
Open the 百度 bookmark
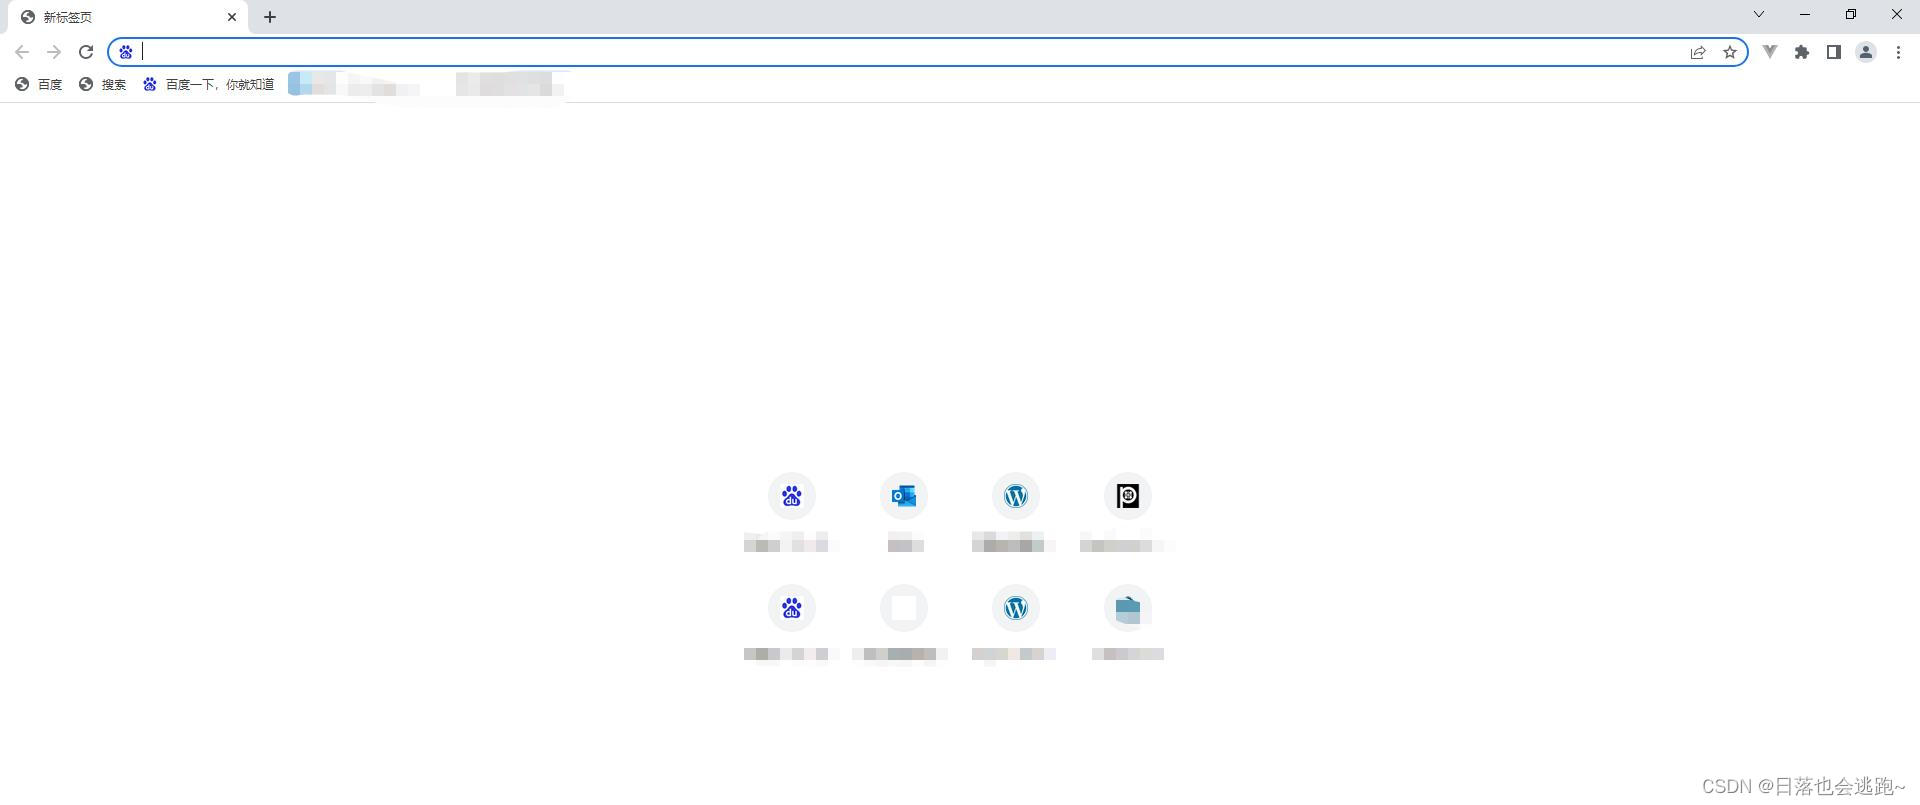click(x=39, y=85)
